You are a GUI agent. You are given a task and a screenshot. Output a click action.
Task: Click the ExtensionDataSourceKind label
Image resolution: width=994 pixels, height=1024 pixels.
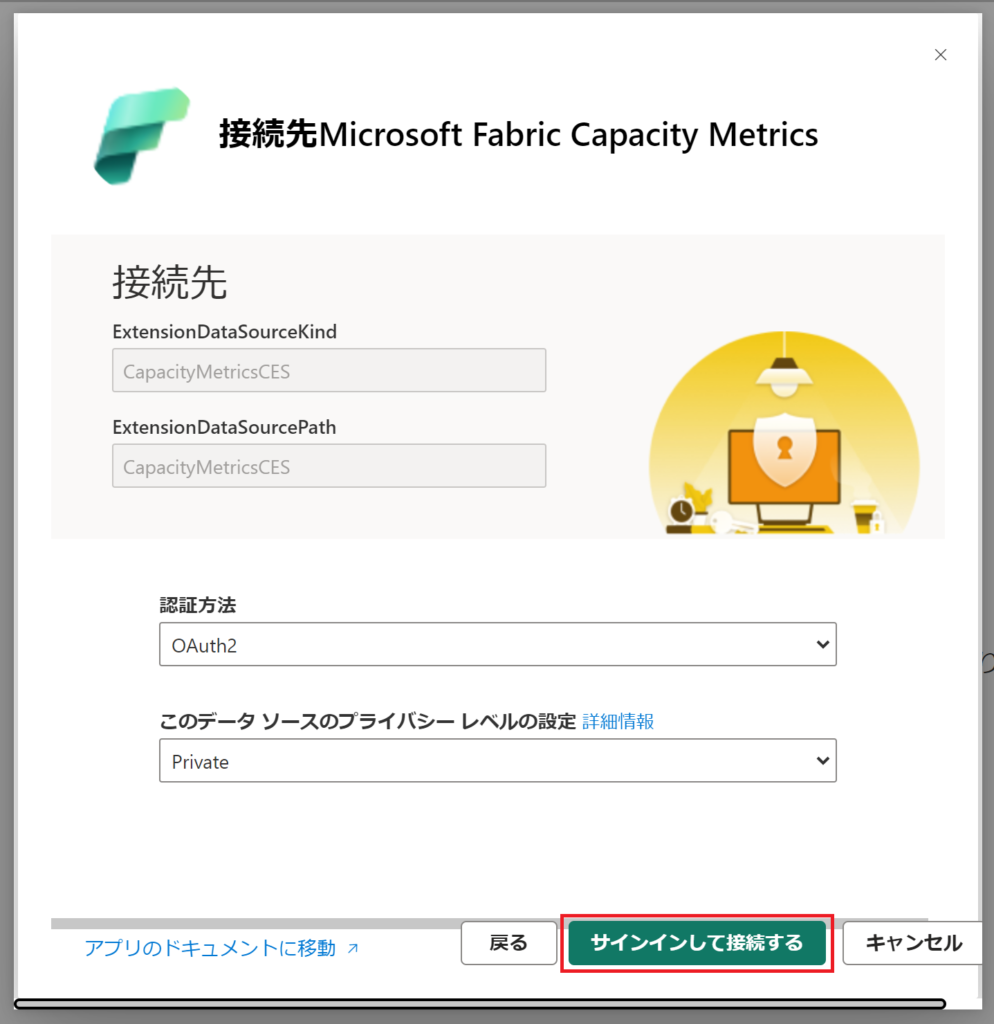(225, 332)
